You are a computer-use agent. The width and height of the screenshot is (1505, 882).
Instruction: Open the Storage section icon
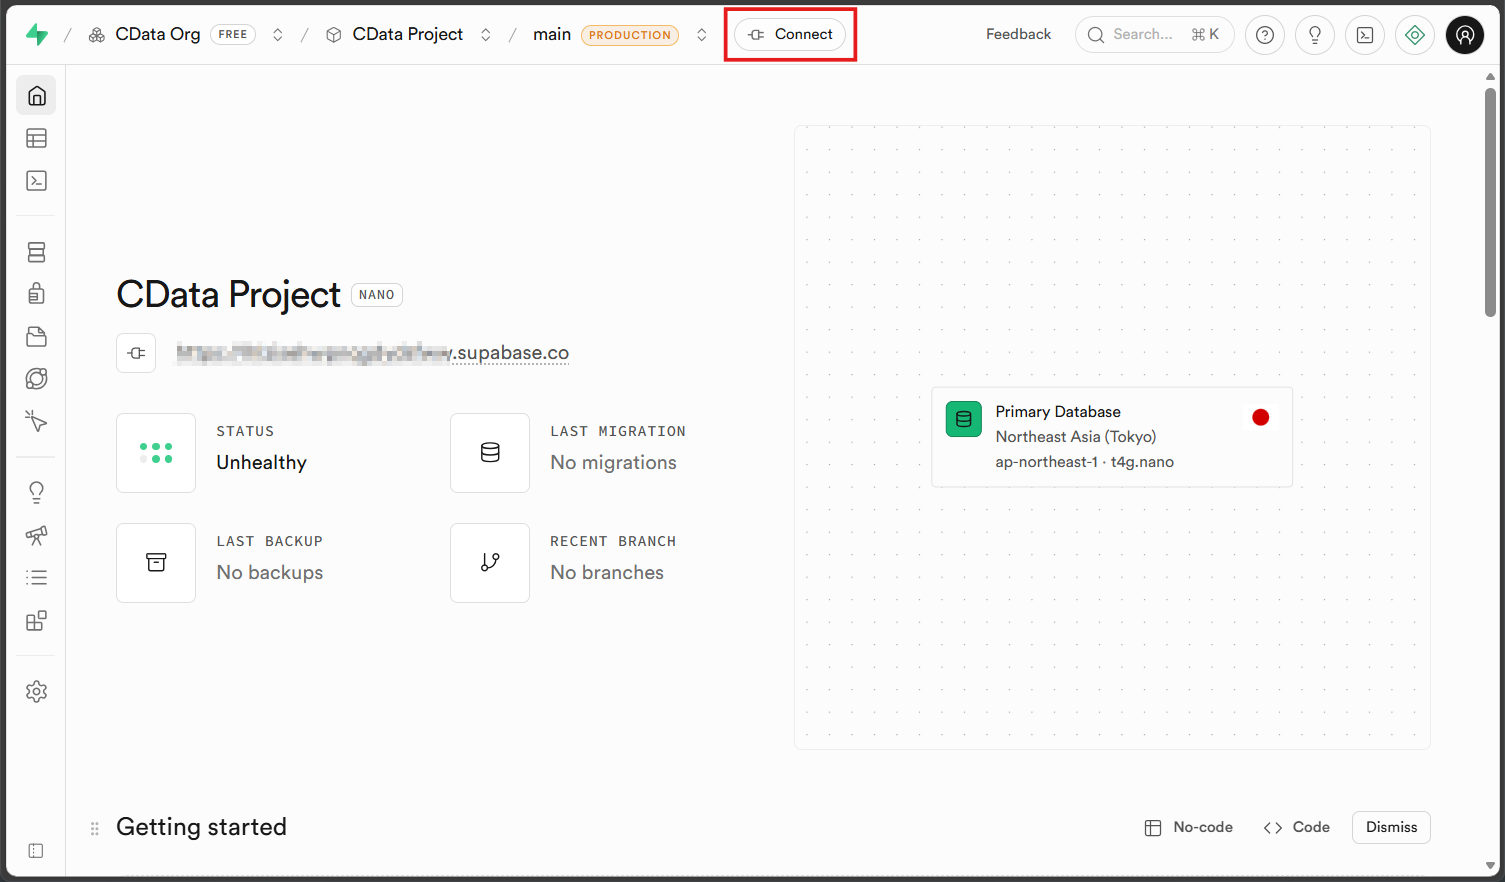(36, 336)
